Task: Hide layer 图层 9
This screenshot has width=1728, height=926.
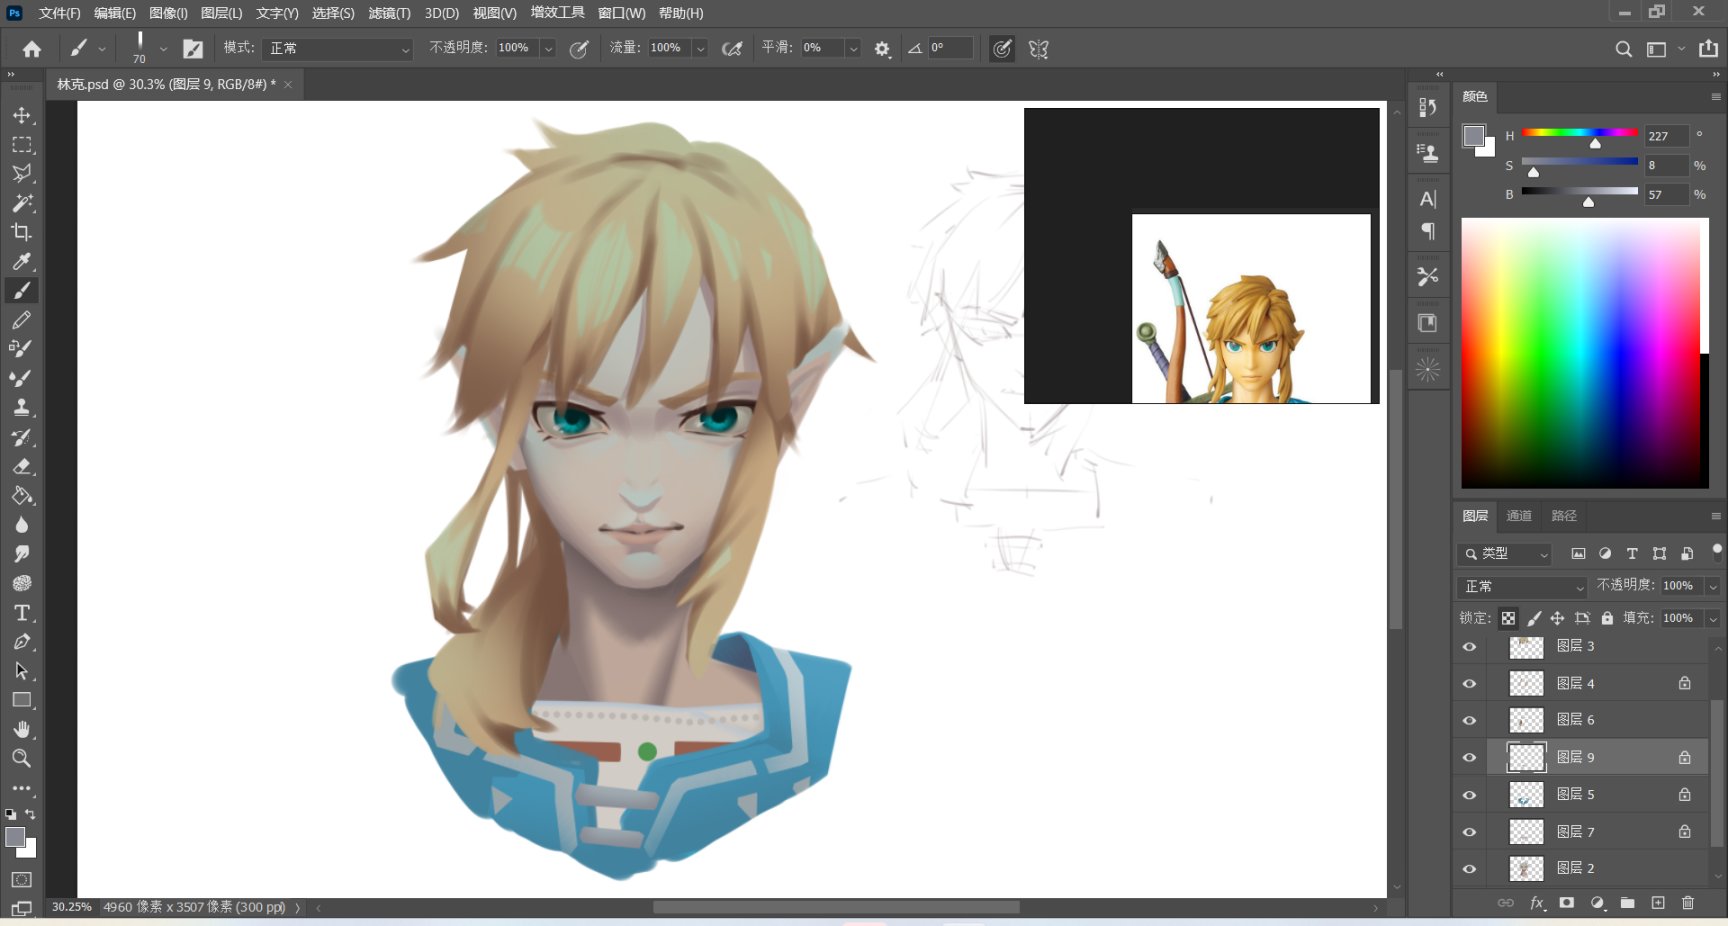Action: pyautogui.click(x=1469, y=758)
